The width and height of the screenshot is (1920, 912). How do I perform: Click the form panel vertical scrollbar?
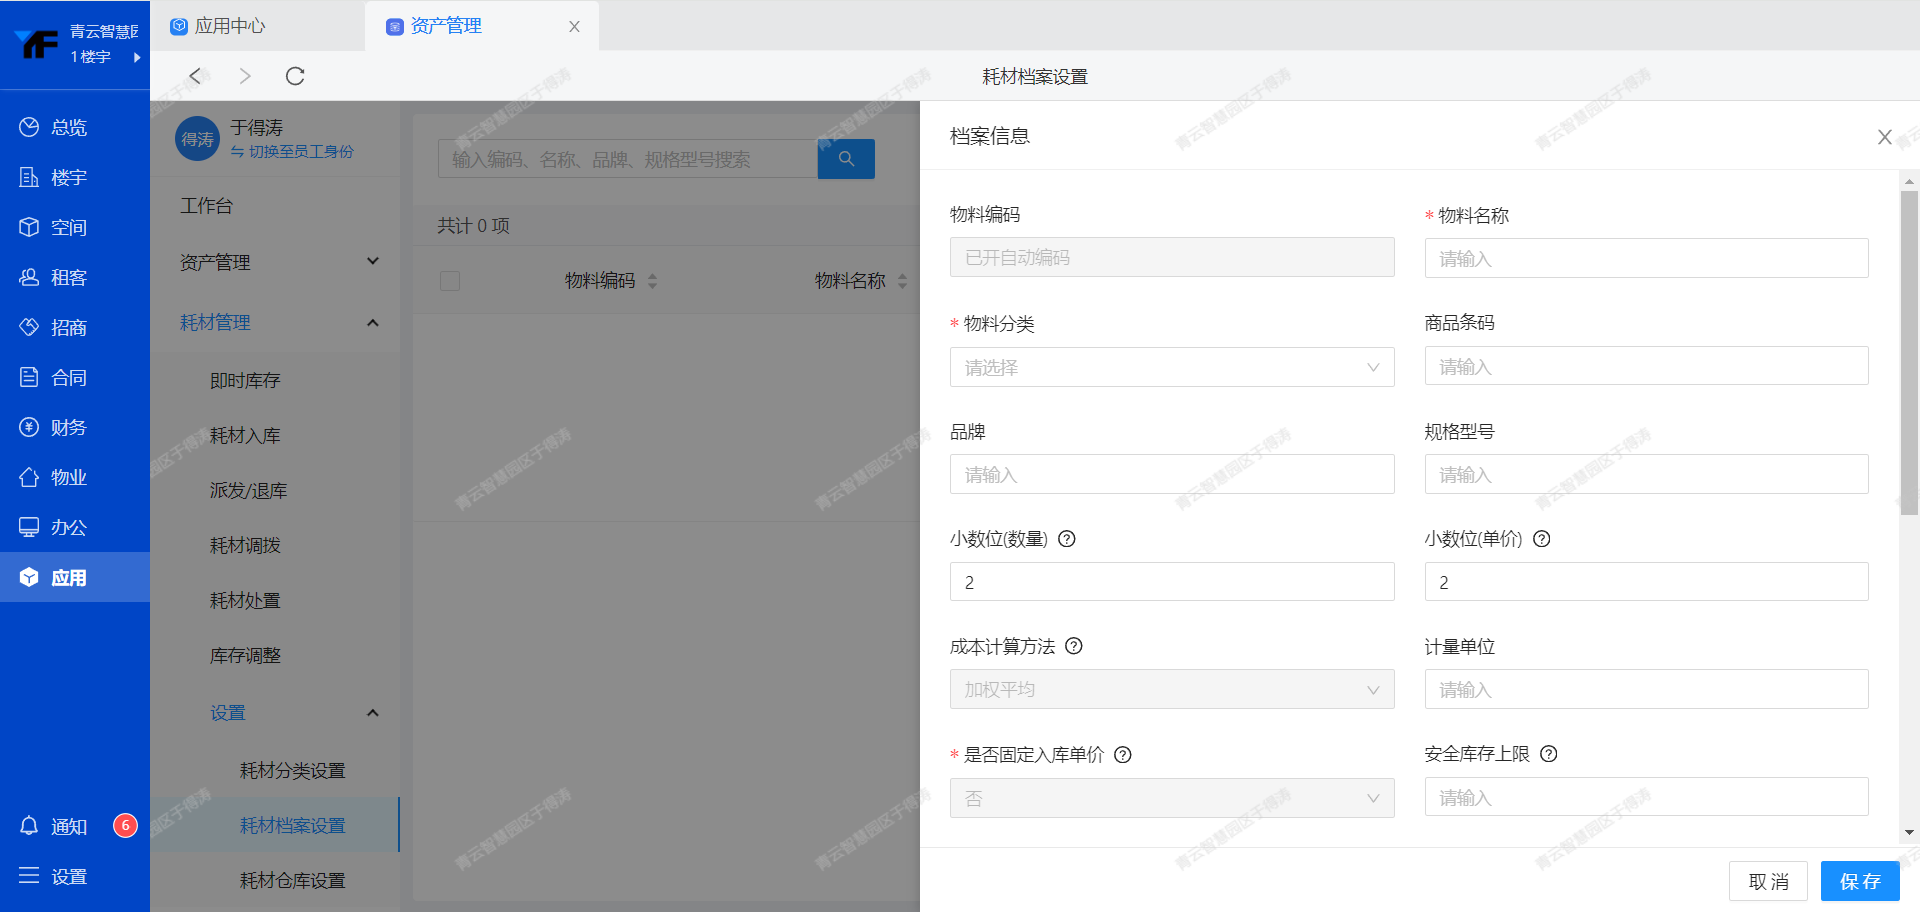(1909, 350)
